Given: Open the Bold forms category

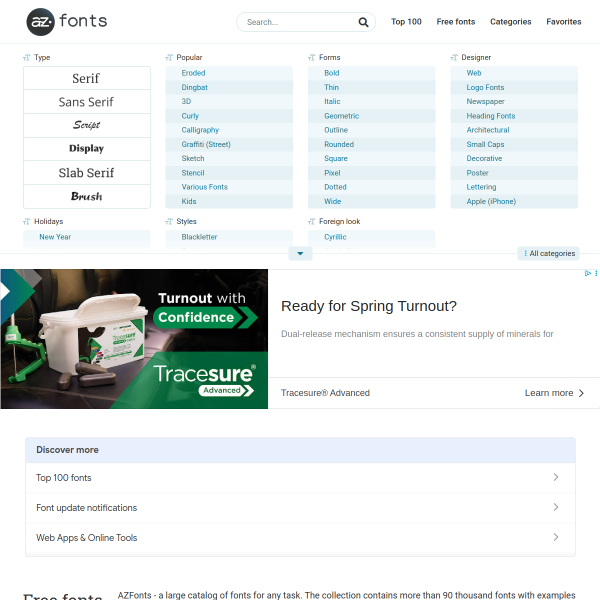Looking at the screenshot, I should pyautogui.click(x=372, y=73).
